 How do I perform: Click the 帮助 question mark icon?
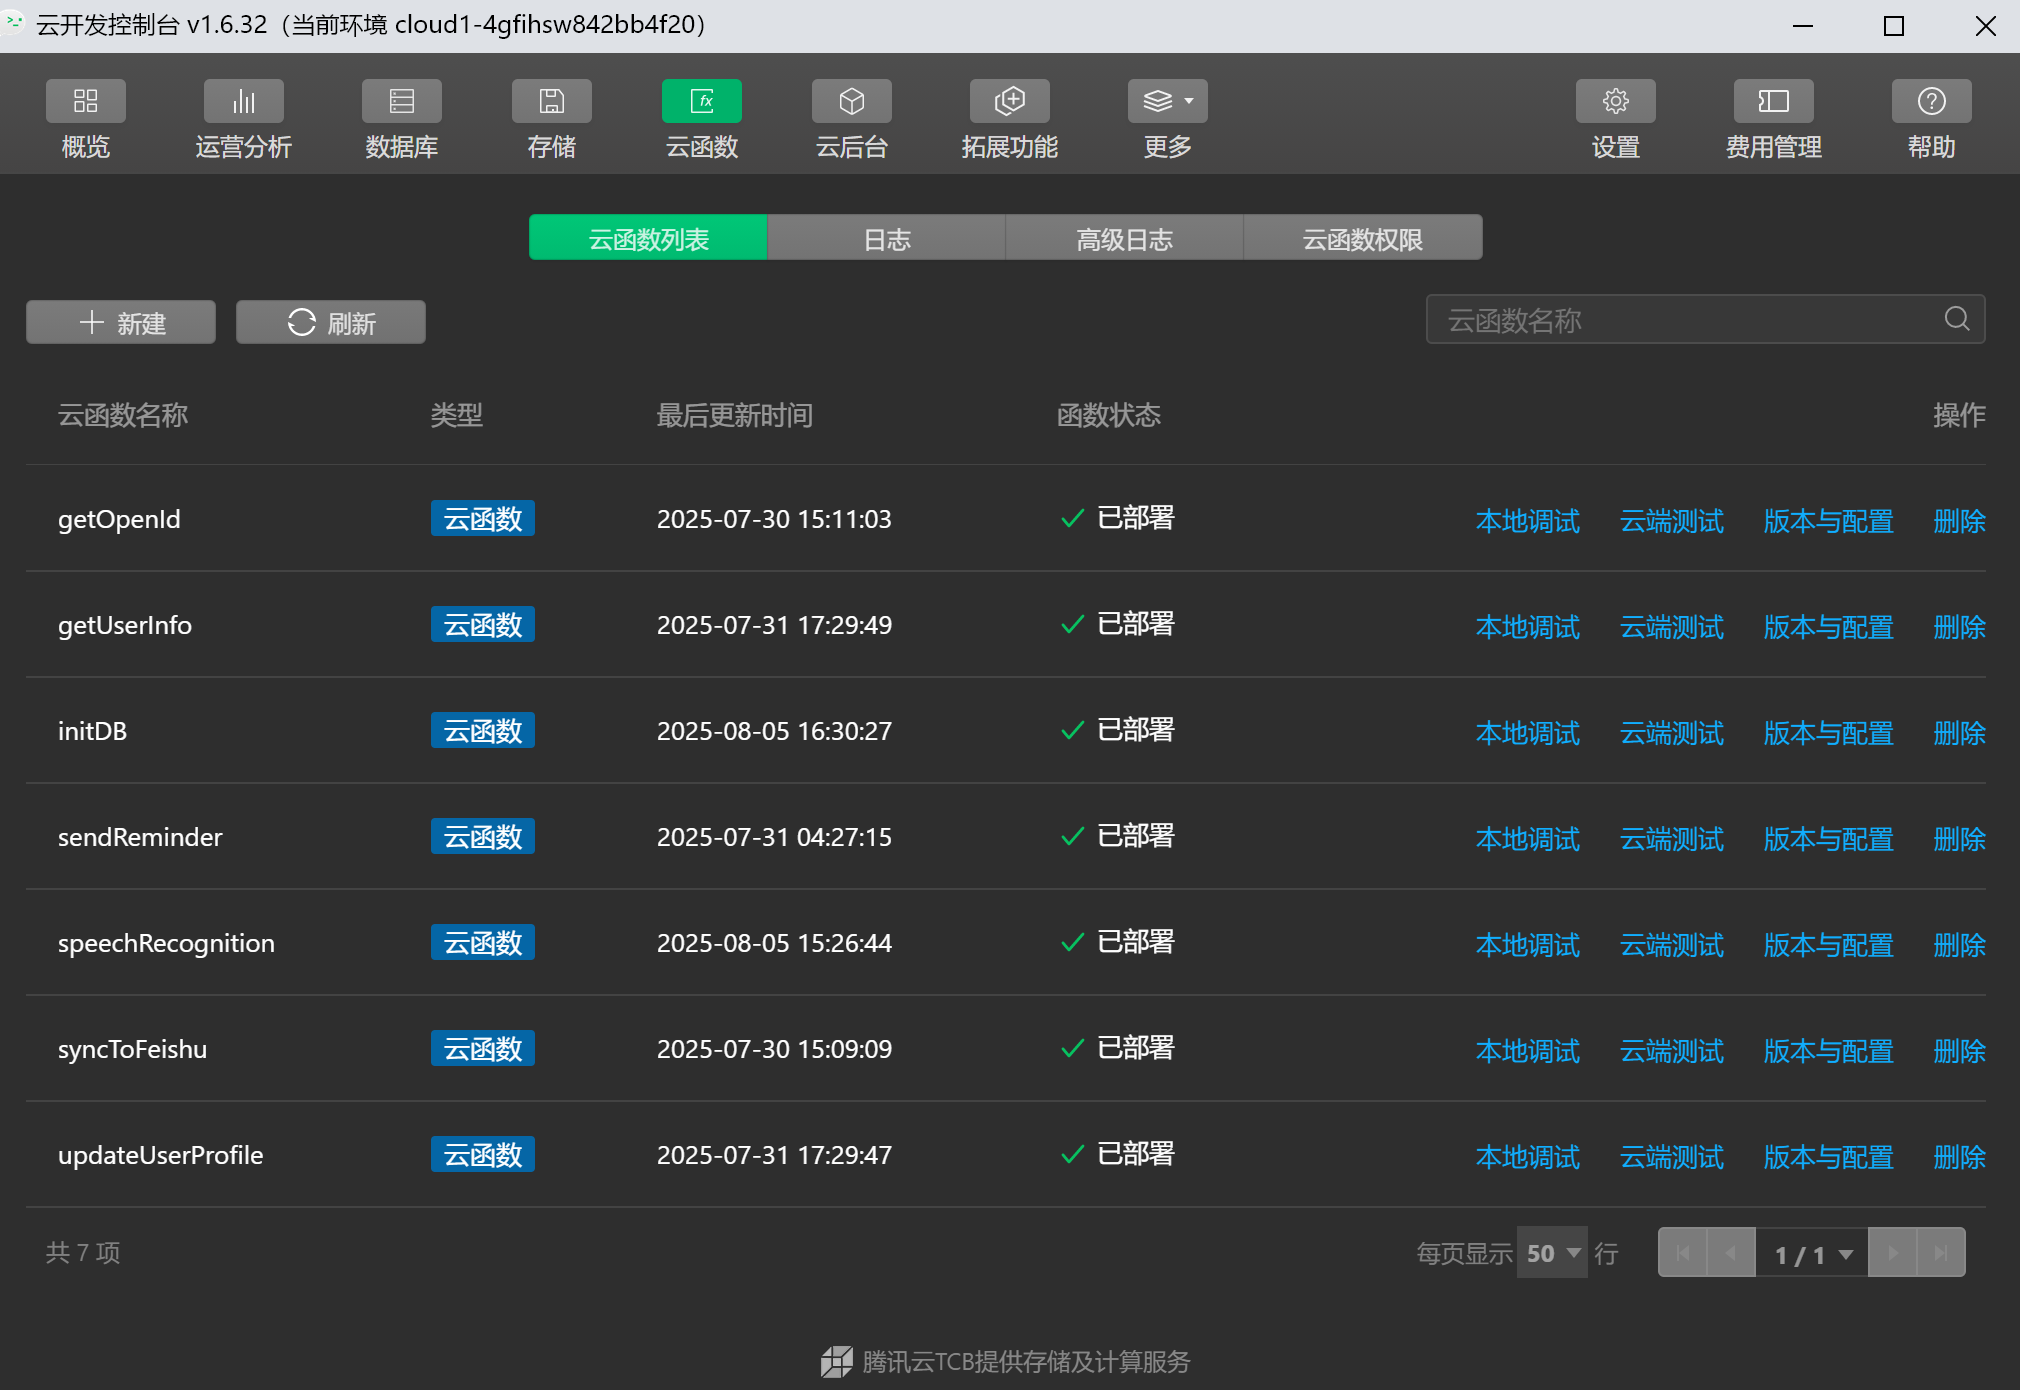(x=1931, y=101)
